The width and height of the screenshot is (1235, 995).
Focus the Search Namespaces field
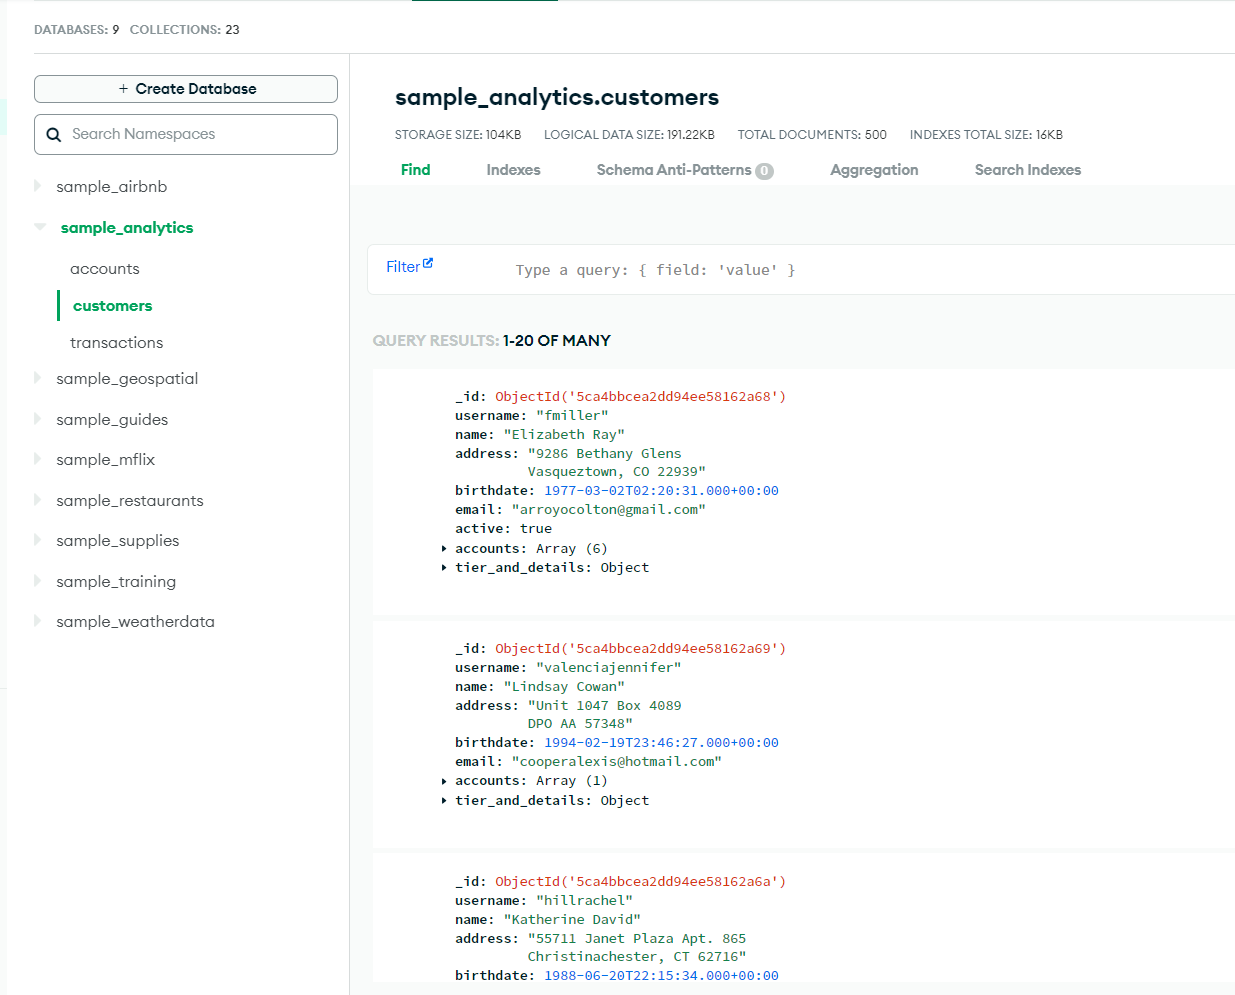point(186,134)
